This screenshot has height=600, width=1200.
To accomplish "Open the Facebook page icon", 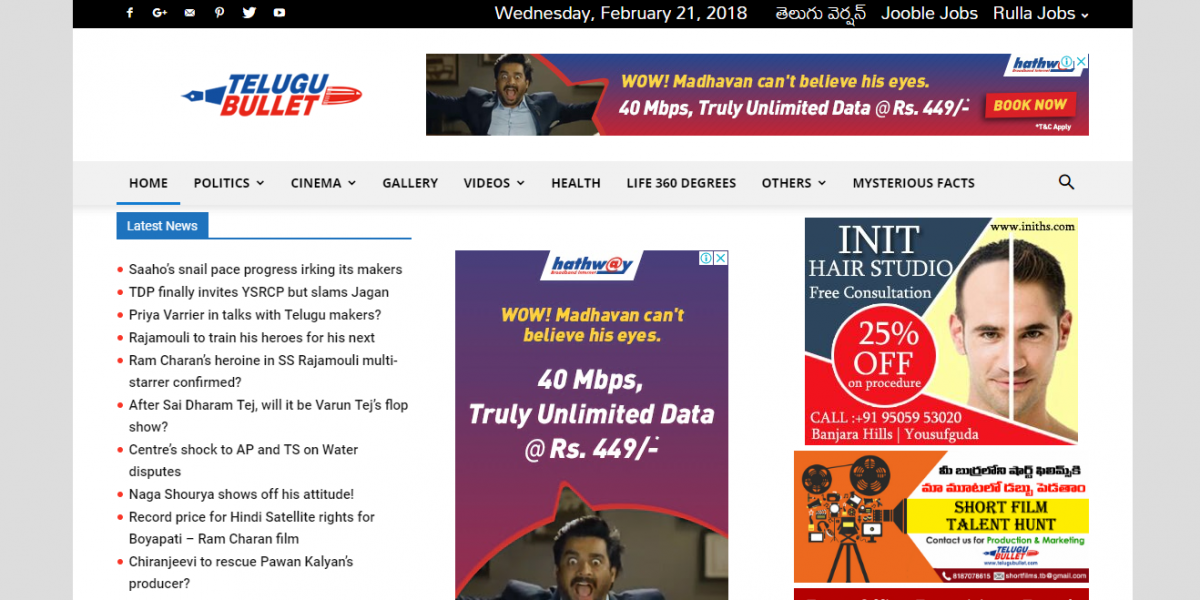I will tap(129, 13).
